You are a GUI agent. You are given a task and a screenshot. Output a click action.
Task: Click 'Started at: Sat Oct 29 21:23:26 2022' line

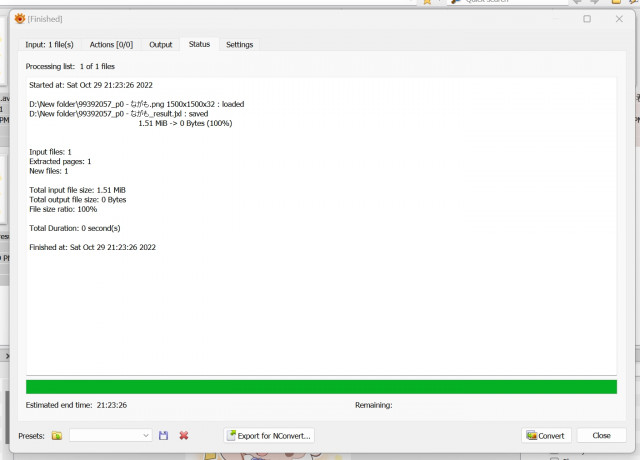(91, 85)
